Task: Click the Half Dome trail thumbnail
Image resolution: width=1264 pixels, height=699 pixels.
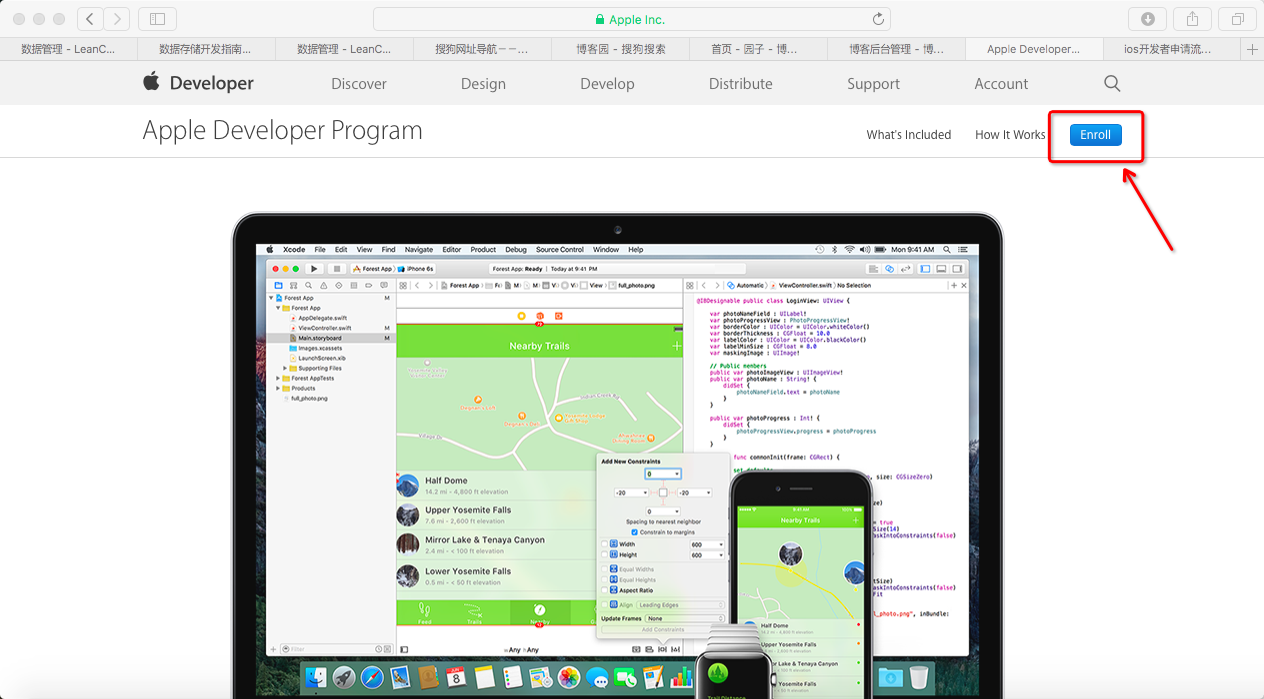Action: coord(407,485)
